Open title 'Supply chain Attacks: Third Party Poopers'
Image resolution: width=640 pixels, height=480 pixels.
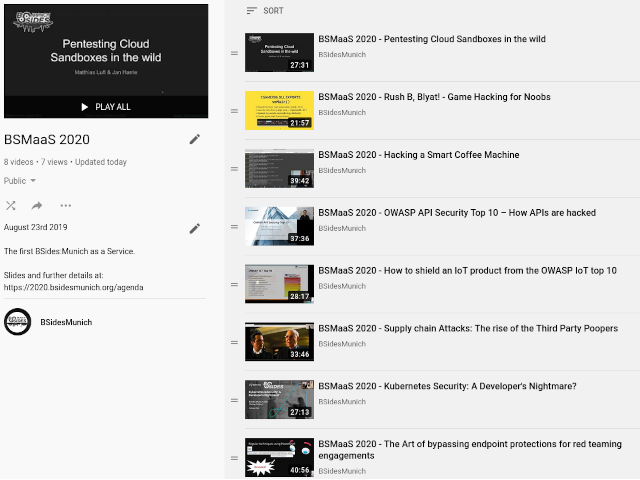[468, 329]
